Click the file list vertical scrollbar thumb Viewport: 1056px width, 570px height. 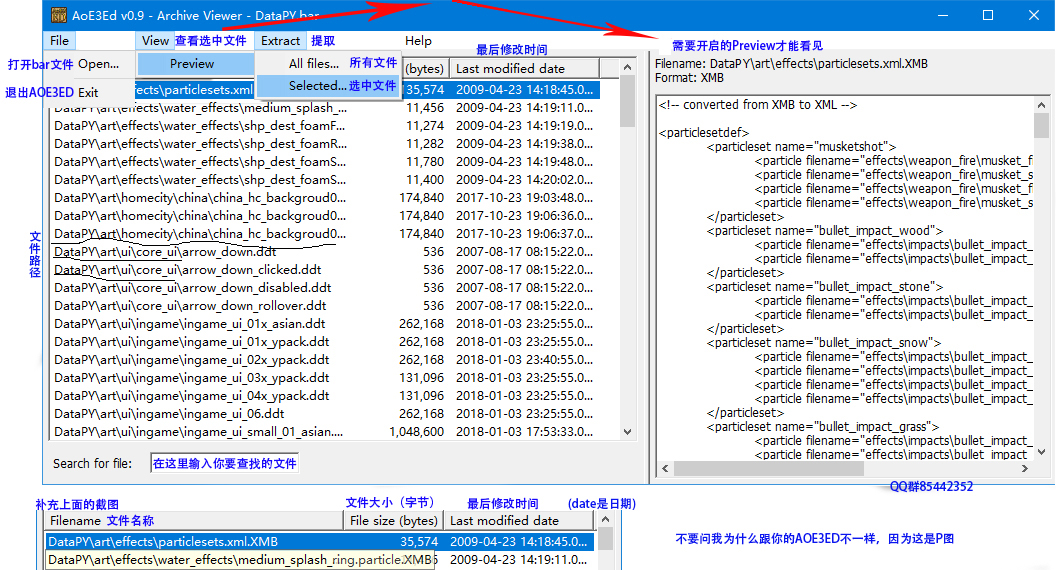pyautogui.click(x=628, y=101)
